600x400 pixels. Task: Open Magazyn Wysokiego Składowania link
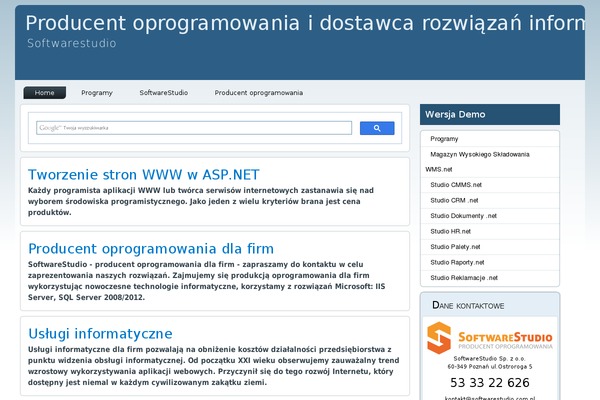[480, 154]
